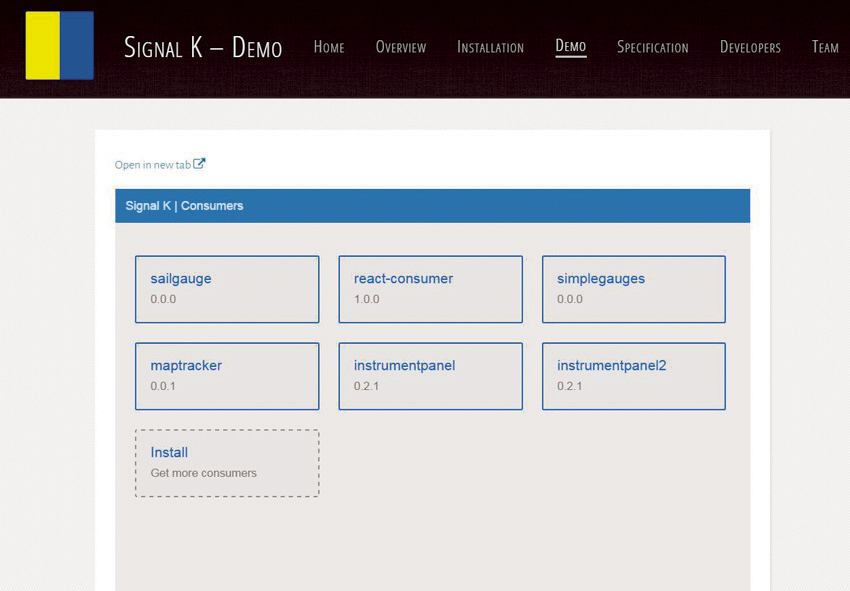Click the Signal K | Consumers header bar
The height and width of the screenshot is (591, 850).
(433, 206)
